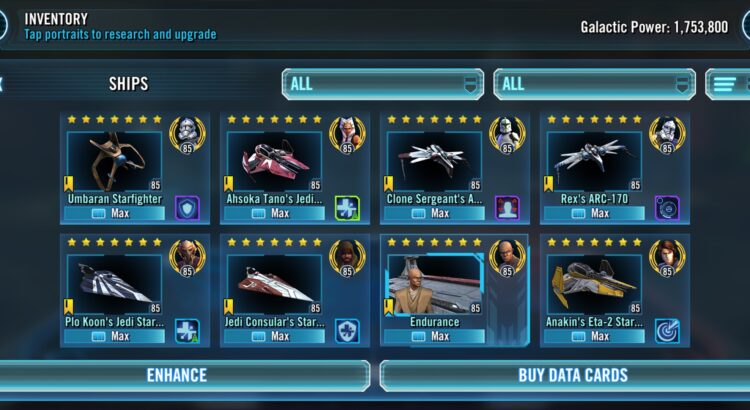Click the BUY DATA CARDS button
750x410 pixels.
pos(565,376)
